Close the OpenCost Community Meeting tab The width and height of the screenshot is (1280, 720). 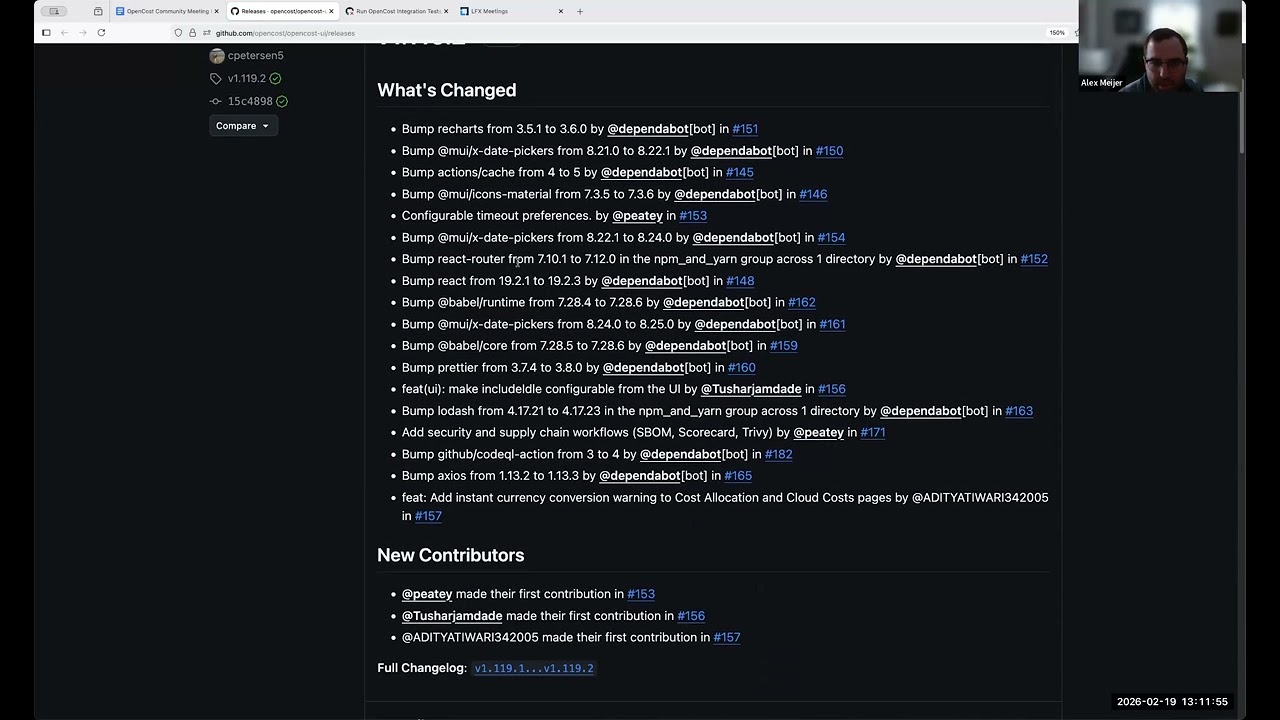coord(218,11)
